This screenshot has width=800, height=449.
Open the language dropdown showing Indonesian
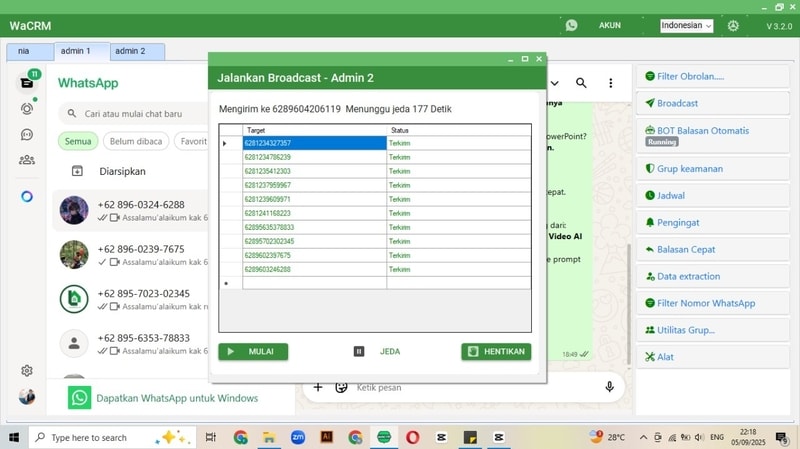(686, 26)
